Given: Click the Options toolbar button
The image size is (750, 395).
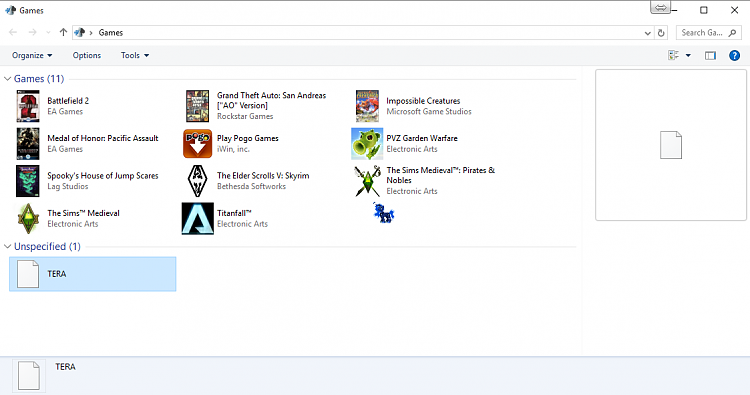Looking at the screenshot, I should 87,55.
